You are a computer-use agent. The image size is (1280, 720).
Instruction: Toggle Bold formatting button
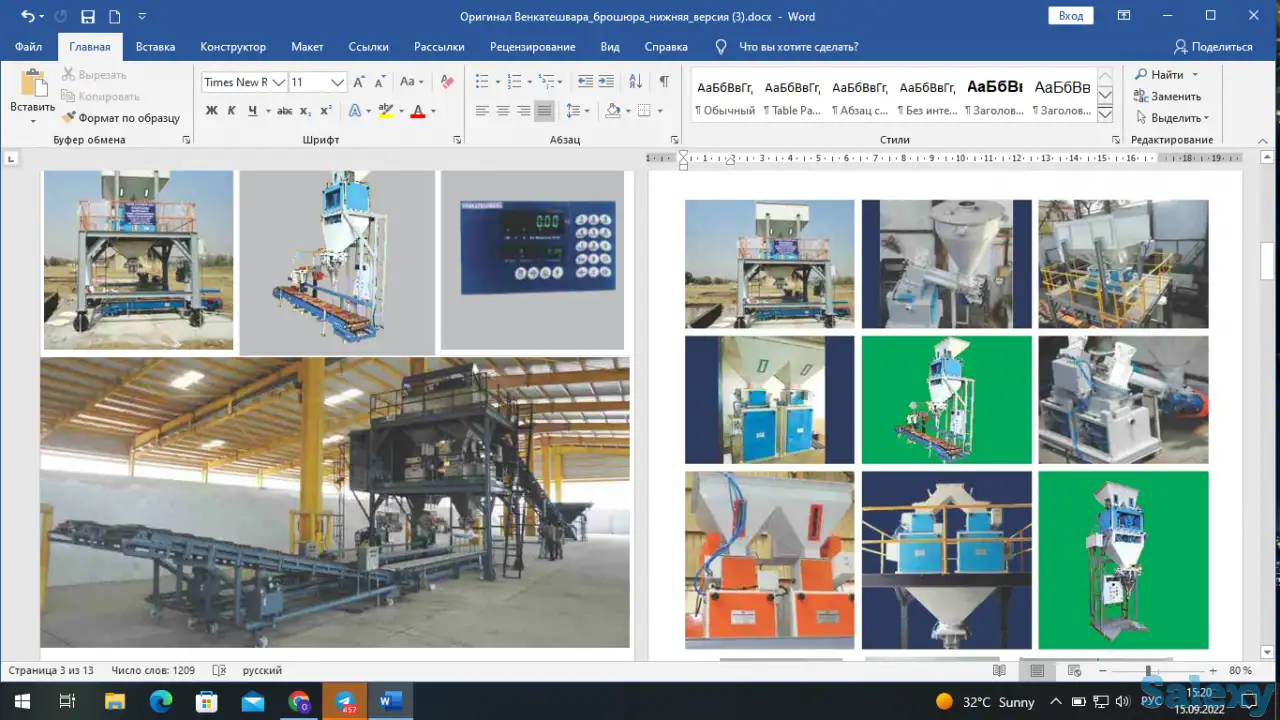pyautogui.click(x=211, y=111)
